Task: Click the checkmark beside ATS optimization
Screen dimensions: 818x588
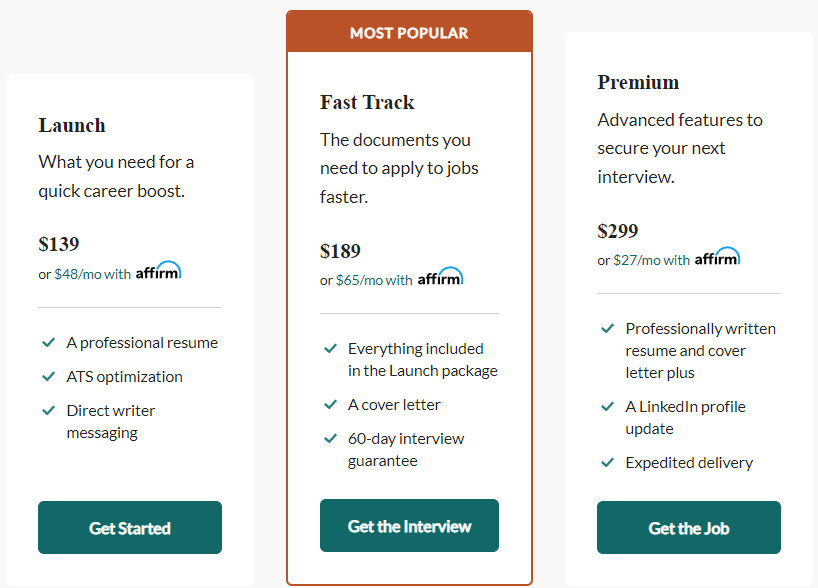Action: click(x=49, y=377)
